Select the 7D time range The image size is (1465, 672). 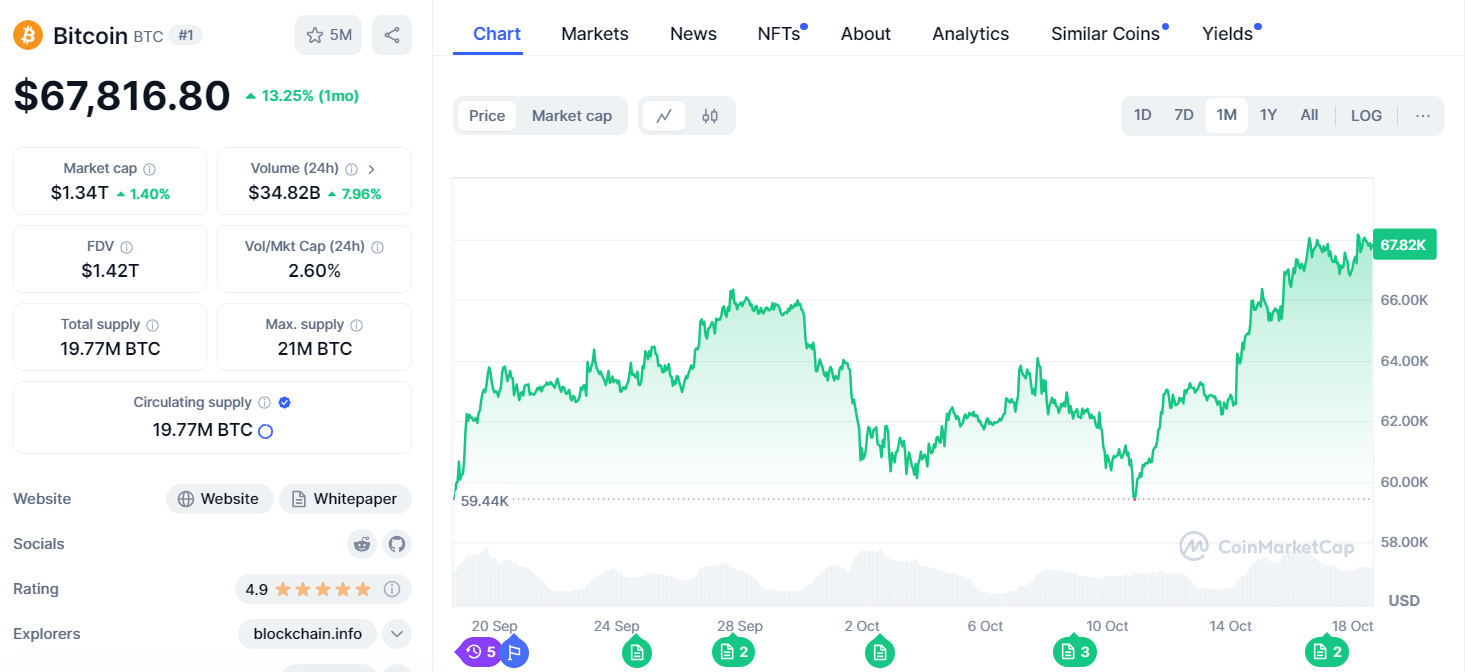(1184, 115)
